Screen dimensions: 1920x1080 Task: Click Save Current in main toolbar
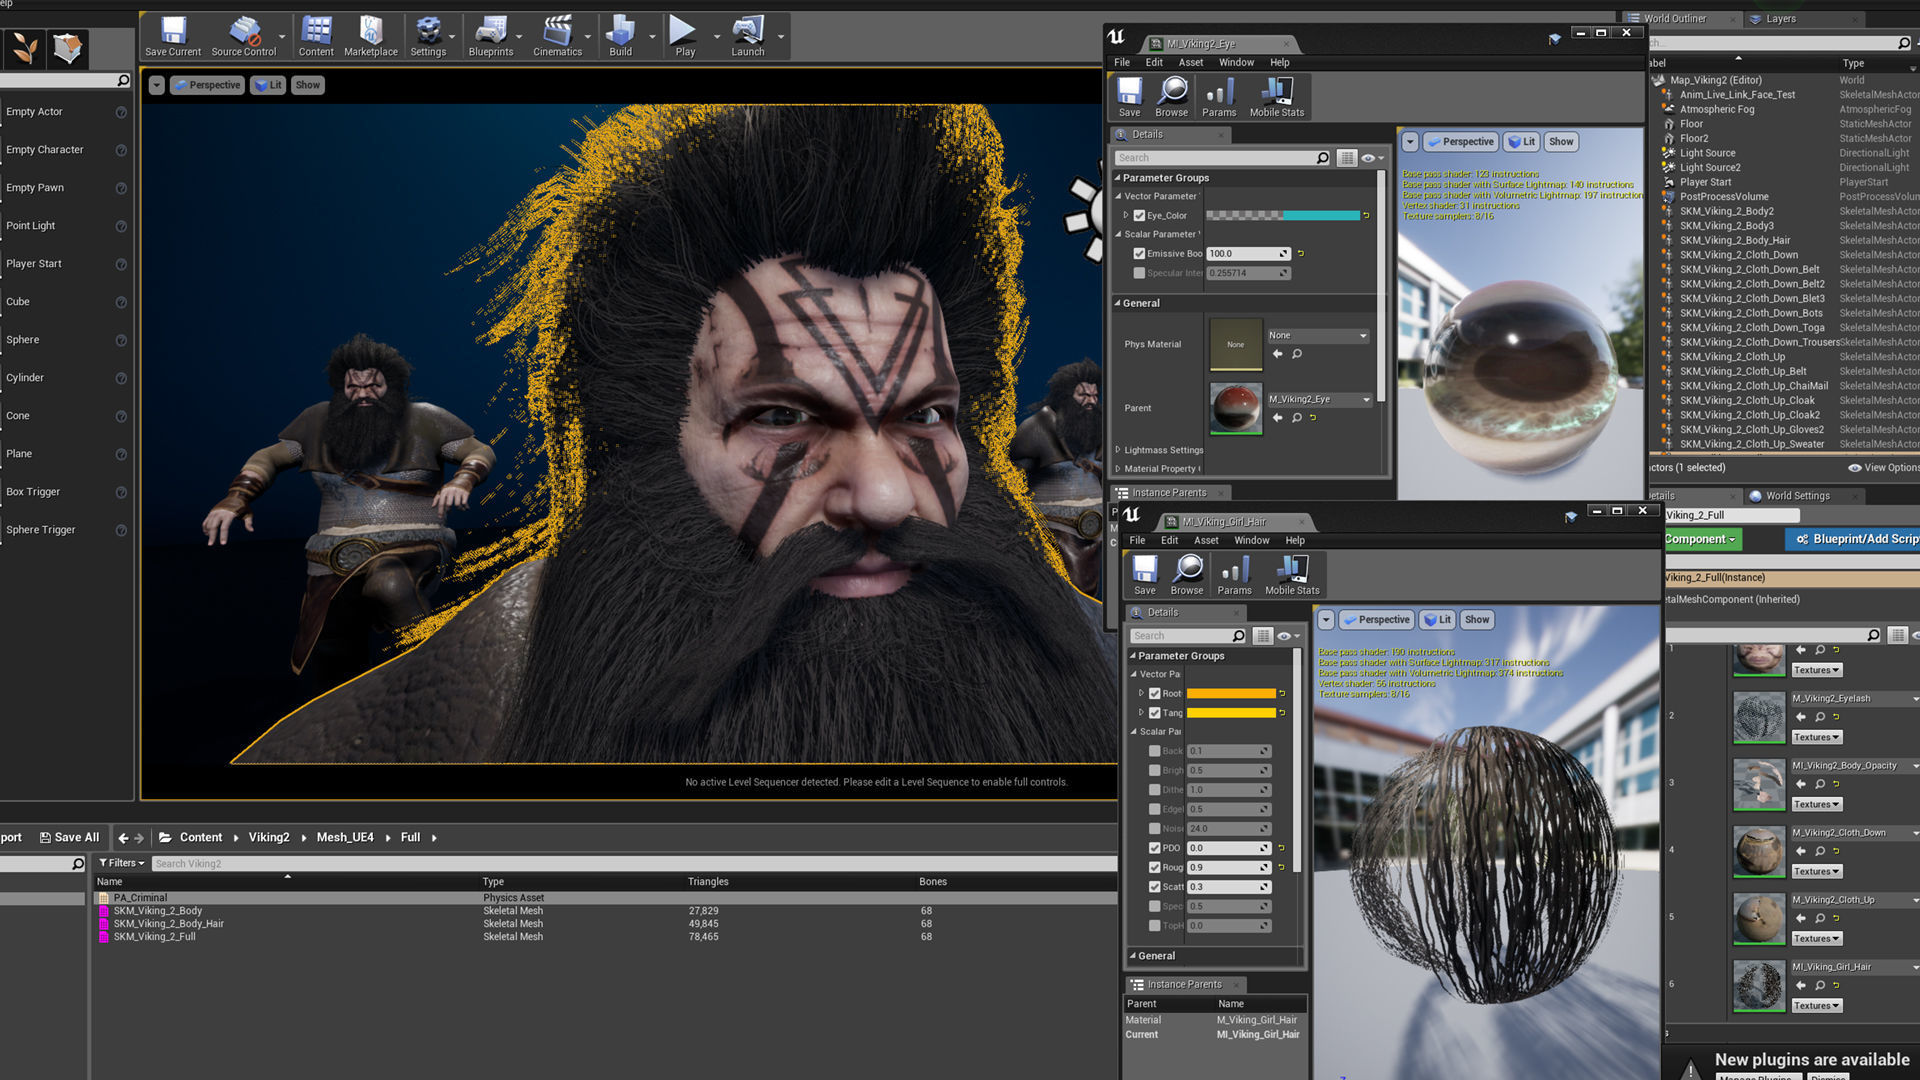173,37
